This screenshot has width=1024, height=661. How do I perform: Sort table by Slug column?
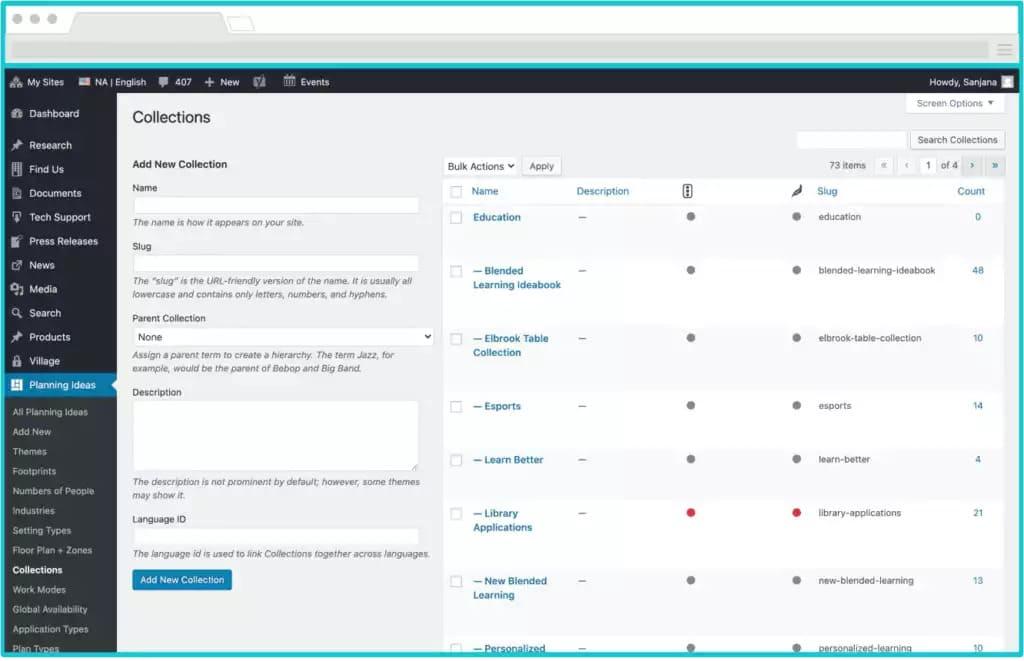827,191
